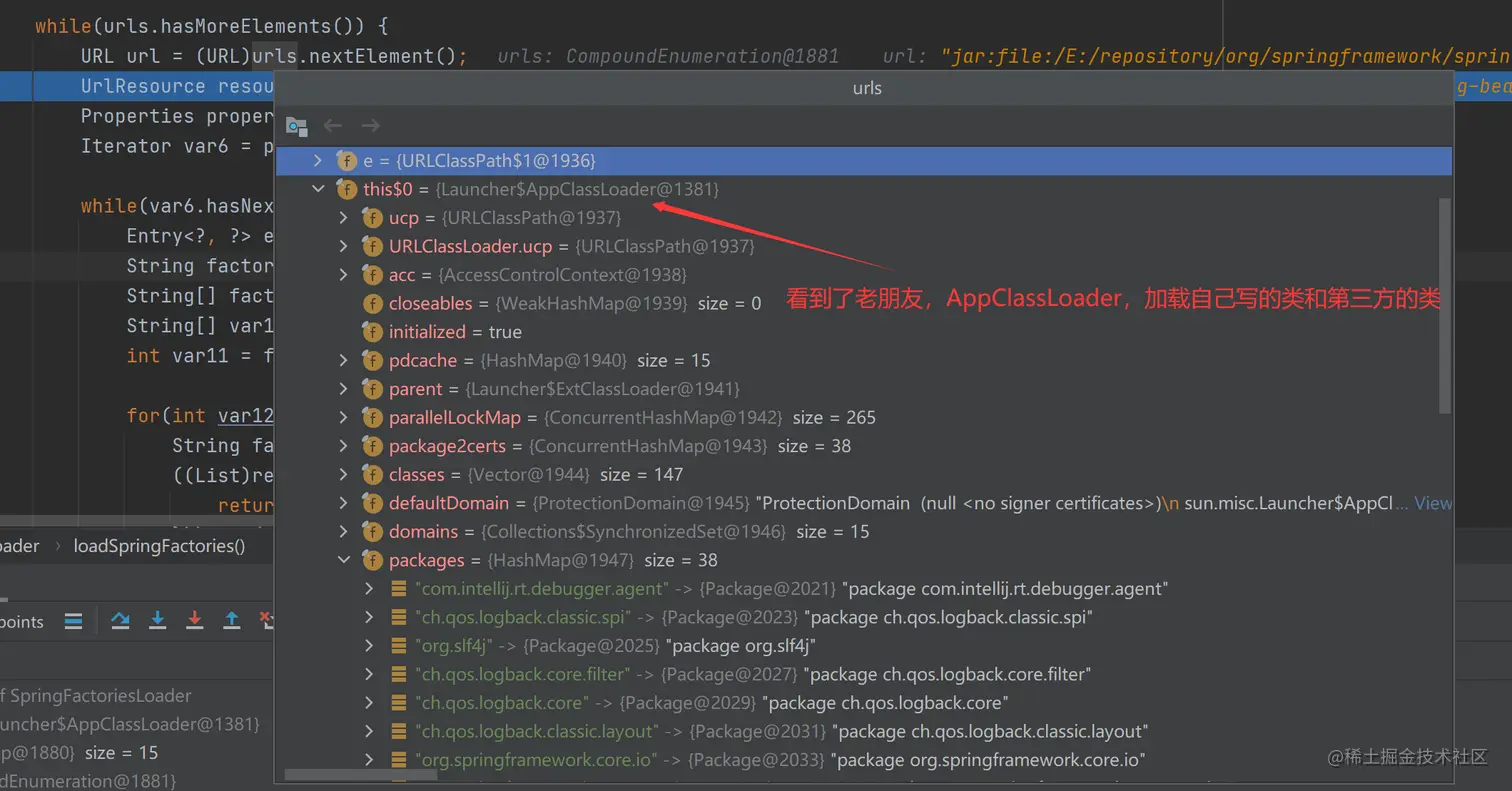
Task: Click the 'SpringFactoriesLoader' frame text in debugger
Action: (100, 695)
